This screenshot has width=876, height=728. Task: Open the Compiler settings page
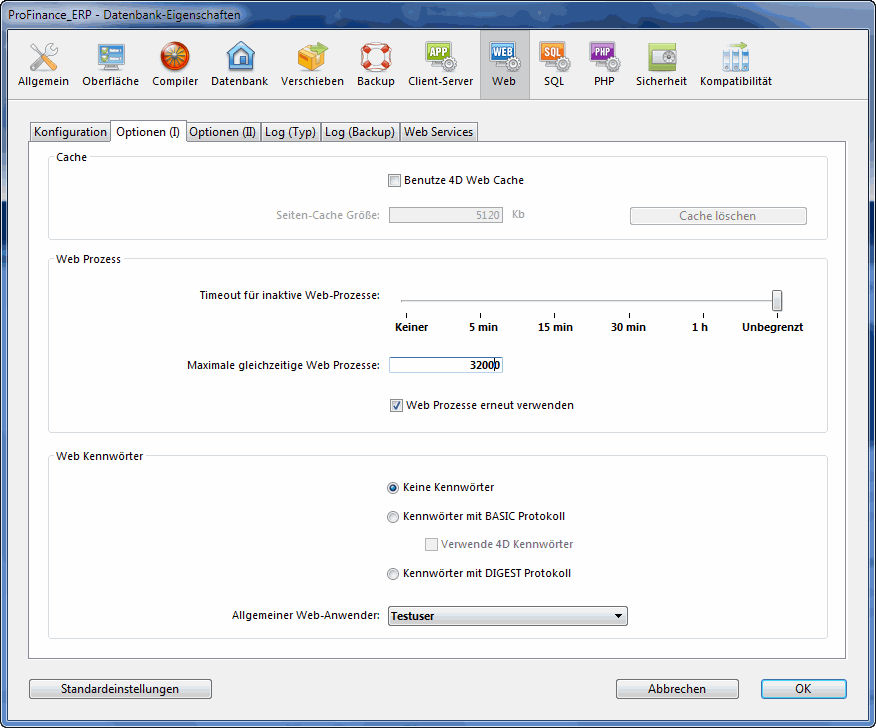click(175, 64)
